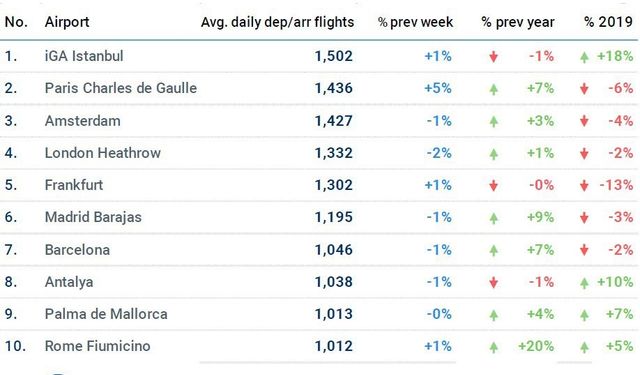Image resolution: width=640 pixels, height=375 pixels.
Task: Click red down arrow next to Paris -6%
Action: point(584,89)
